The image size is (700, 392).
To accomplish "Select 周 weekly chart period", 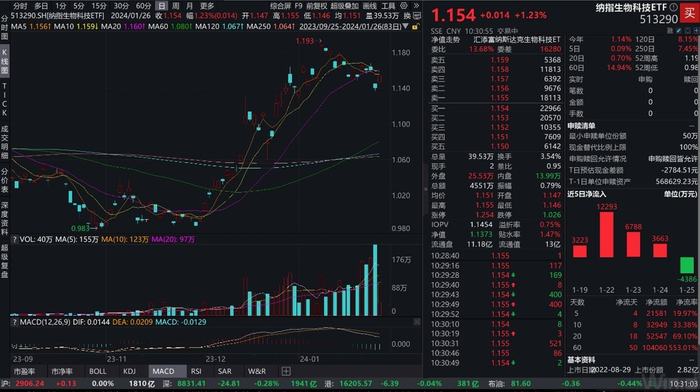I will pyautogui.click(x=176, y=6).
